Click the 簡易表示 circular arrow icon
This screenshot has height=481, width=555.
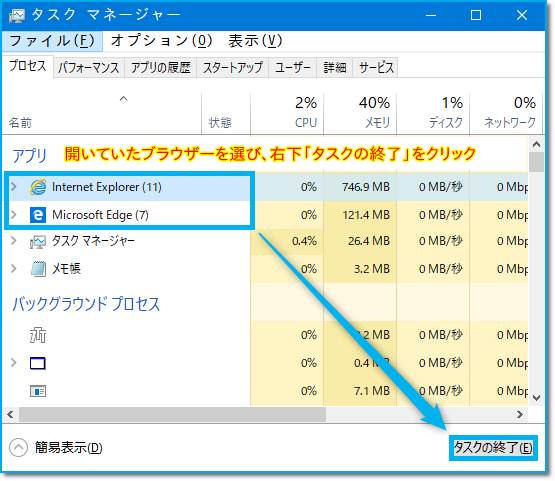(18, 448)
